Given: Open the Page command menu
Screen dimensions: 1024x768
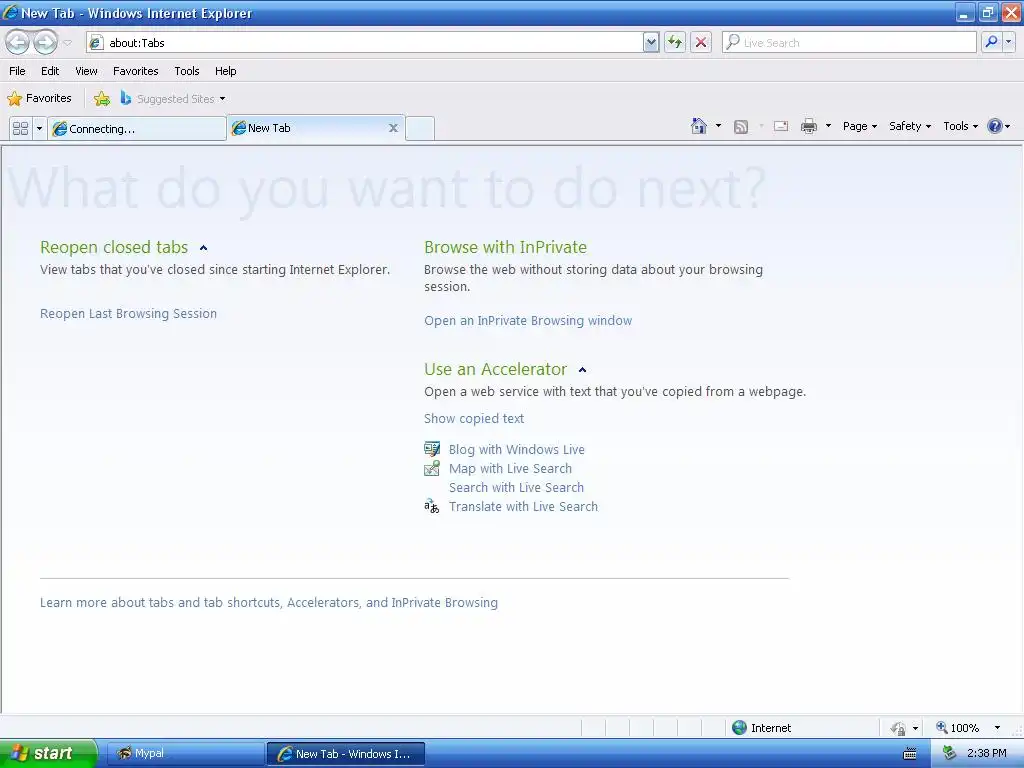Looking at the screenshot, I should tap(859, 126).
